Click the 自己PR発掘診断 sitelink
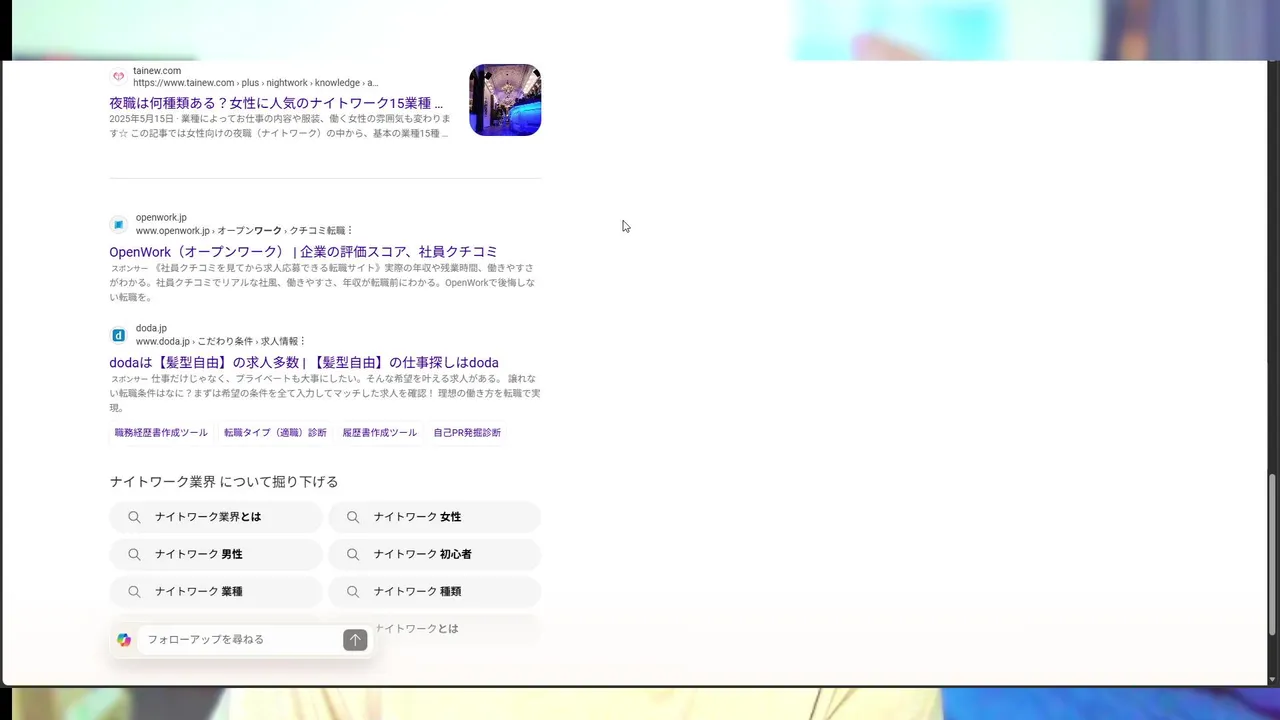 [x=467, y=433]
